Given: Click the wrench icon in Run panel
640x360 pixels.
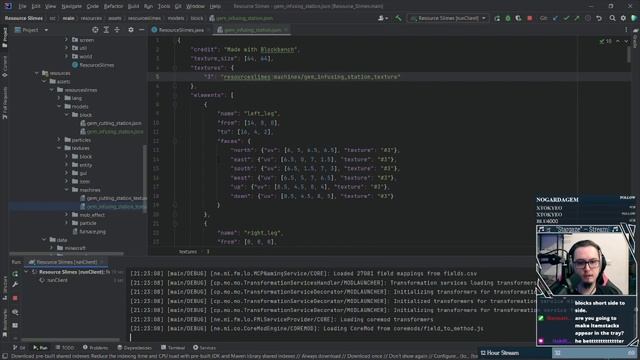Looking at the screenshot, I should 15,284.
